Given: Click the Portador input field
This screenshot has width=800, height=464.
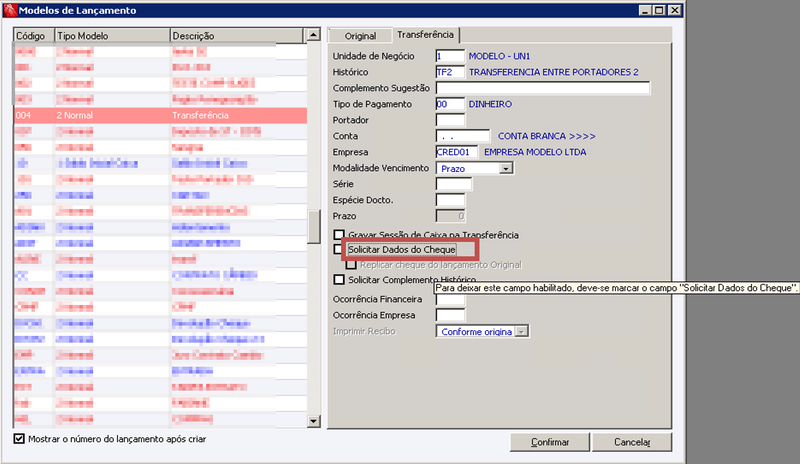Looking at the screenshot, I should pos(450,120).
